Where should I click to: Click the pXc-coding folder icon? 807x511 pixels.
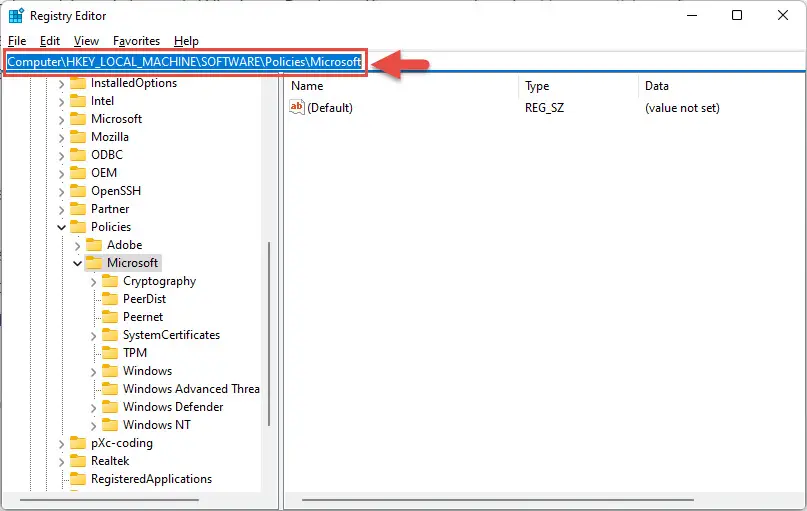tap(78, 443)
